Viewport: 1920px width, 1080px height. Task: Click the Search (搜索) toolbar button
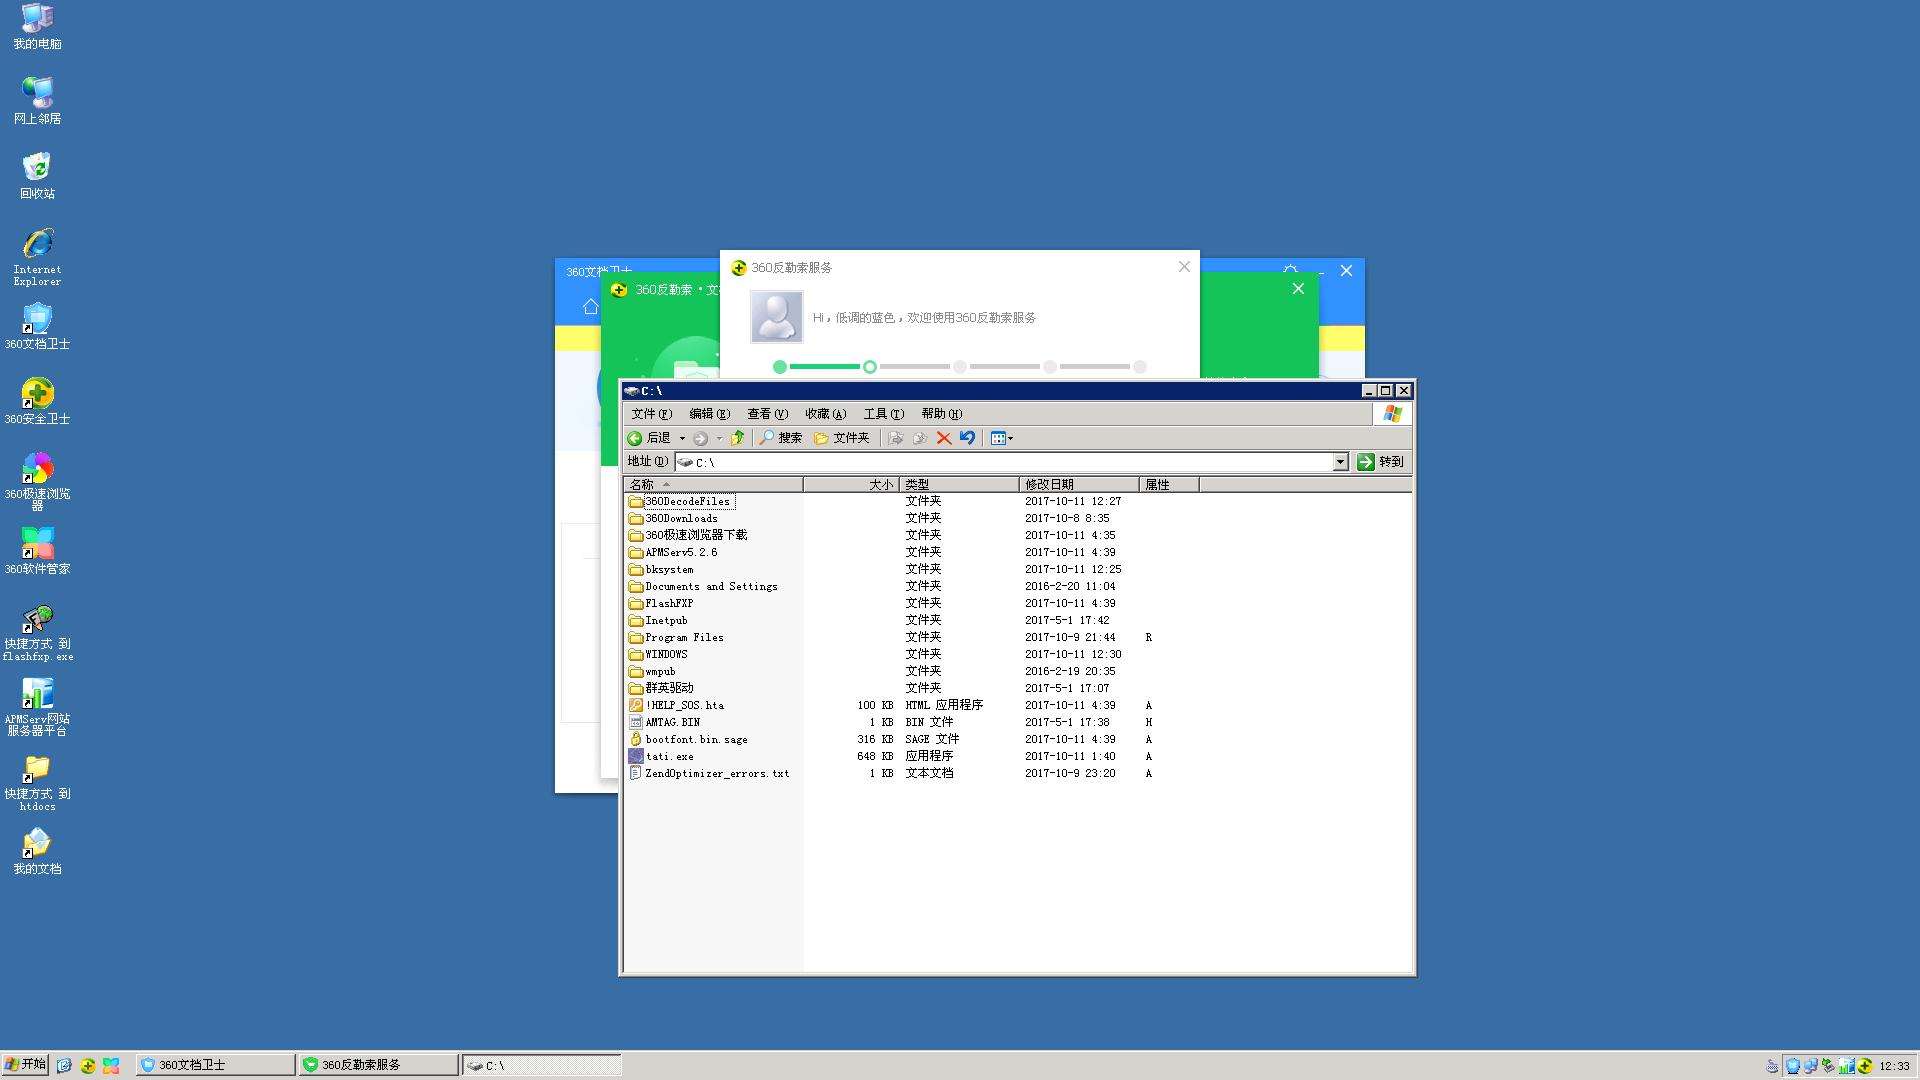tap(780, 438)
